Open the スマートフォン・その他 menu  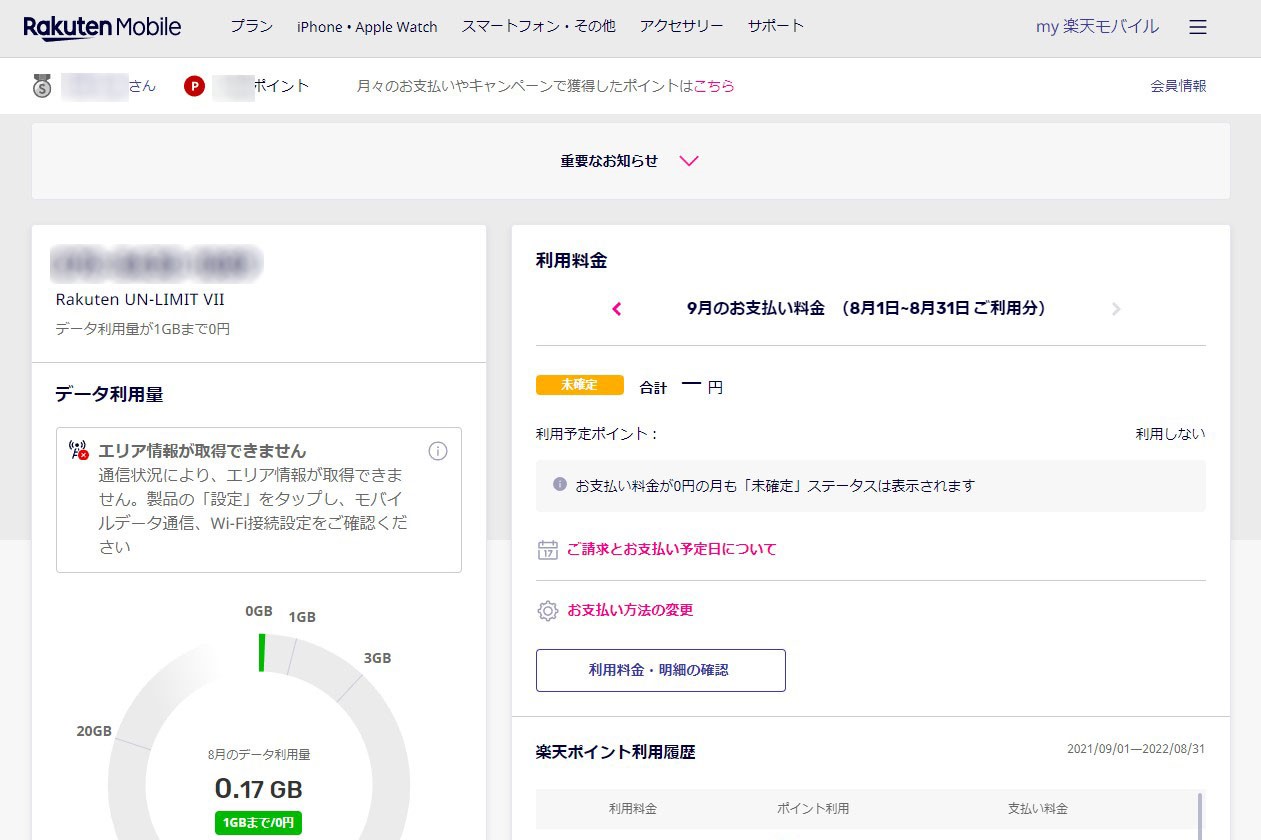tap(538, 27)
